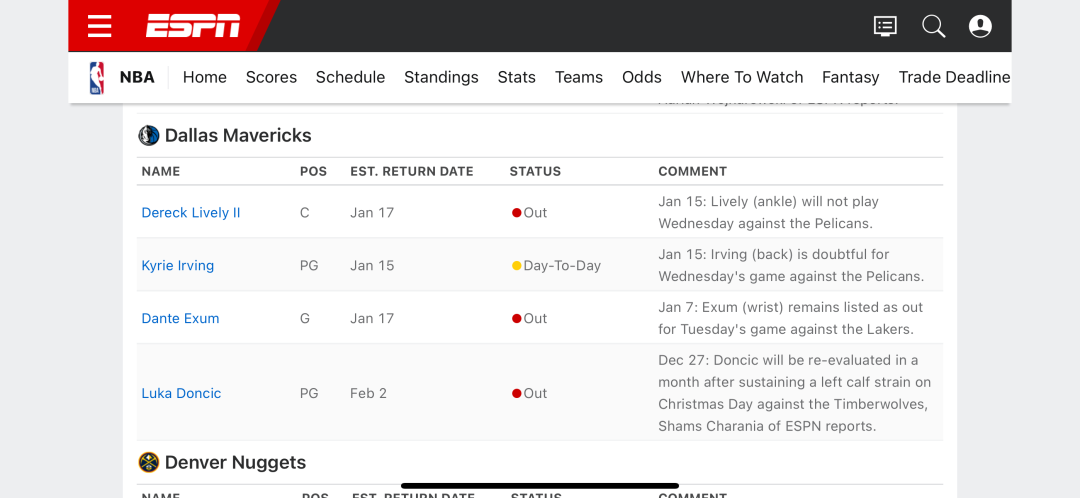This screenshot has width=1080, height=498.
Task: Open the Where To Watch tab
Action: coord(742,77)
